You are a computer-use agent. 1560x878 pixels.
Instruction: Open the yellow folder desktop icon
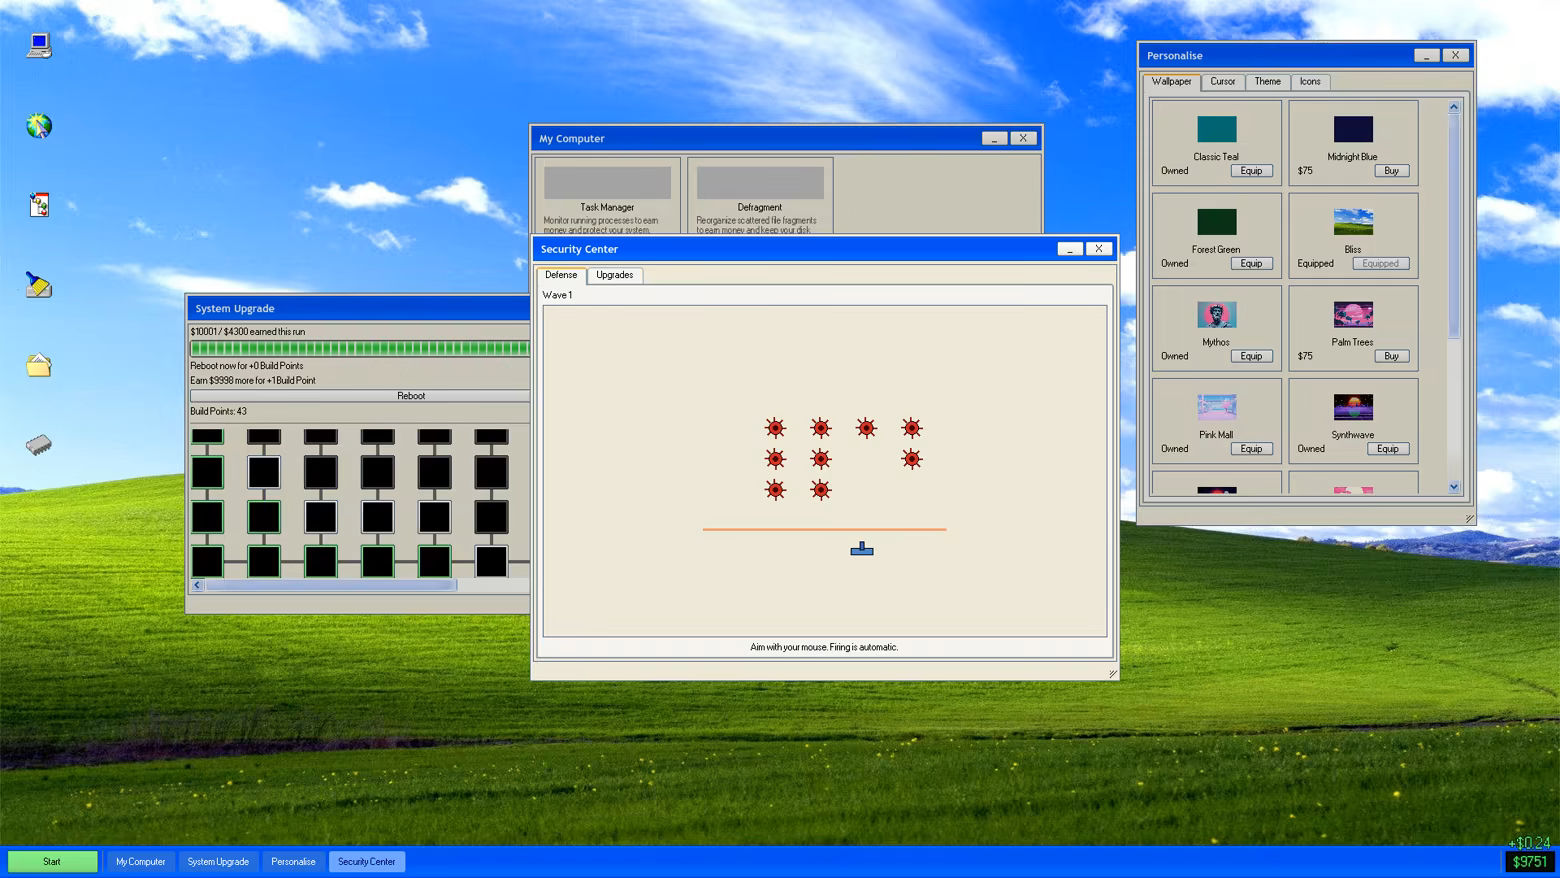[x=39, y=365]
